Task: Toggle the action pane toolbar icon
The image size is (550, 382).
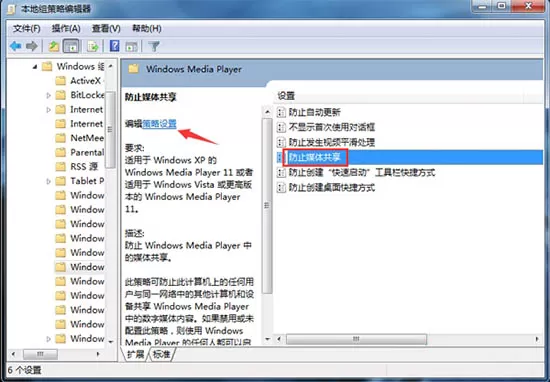Action: pyautogui.click(x=132, y=46)
